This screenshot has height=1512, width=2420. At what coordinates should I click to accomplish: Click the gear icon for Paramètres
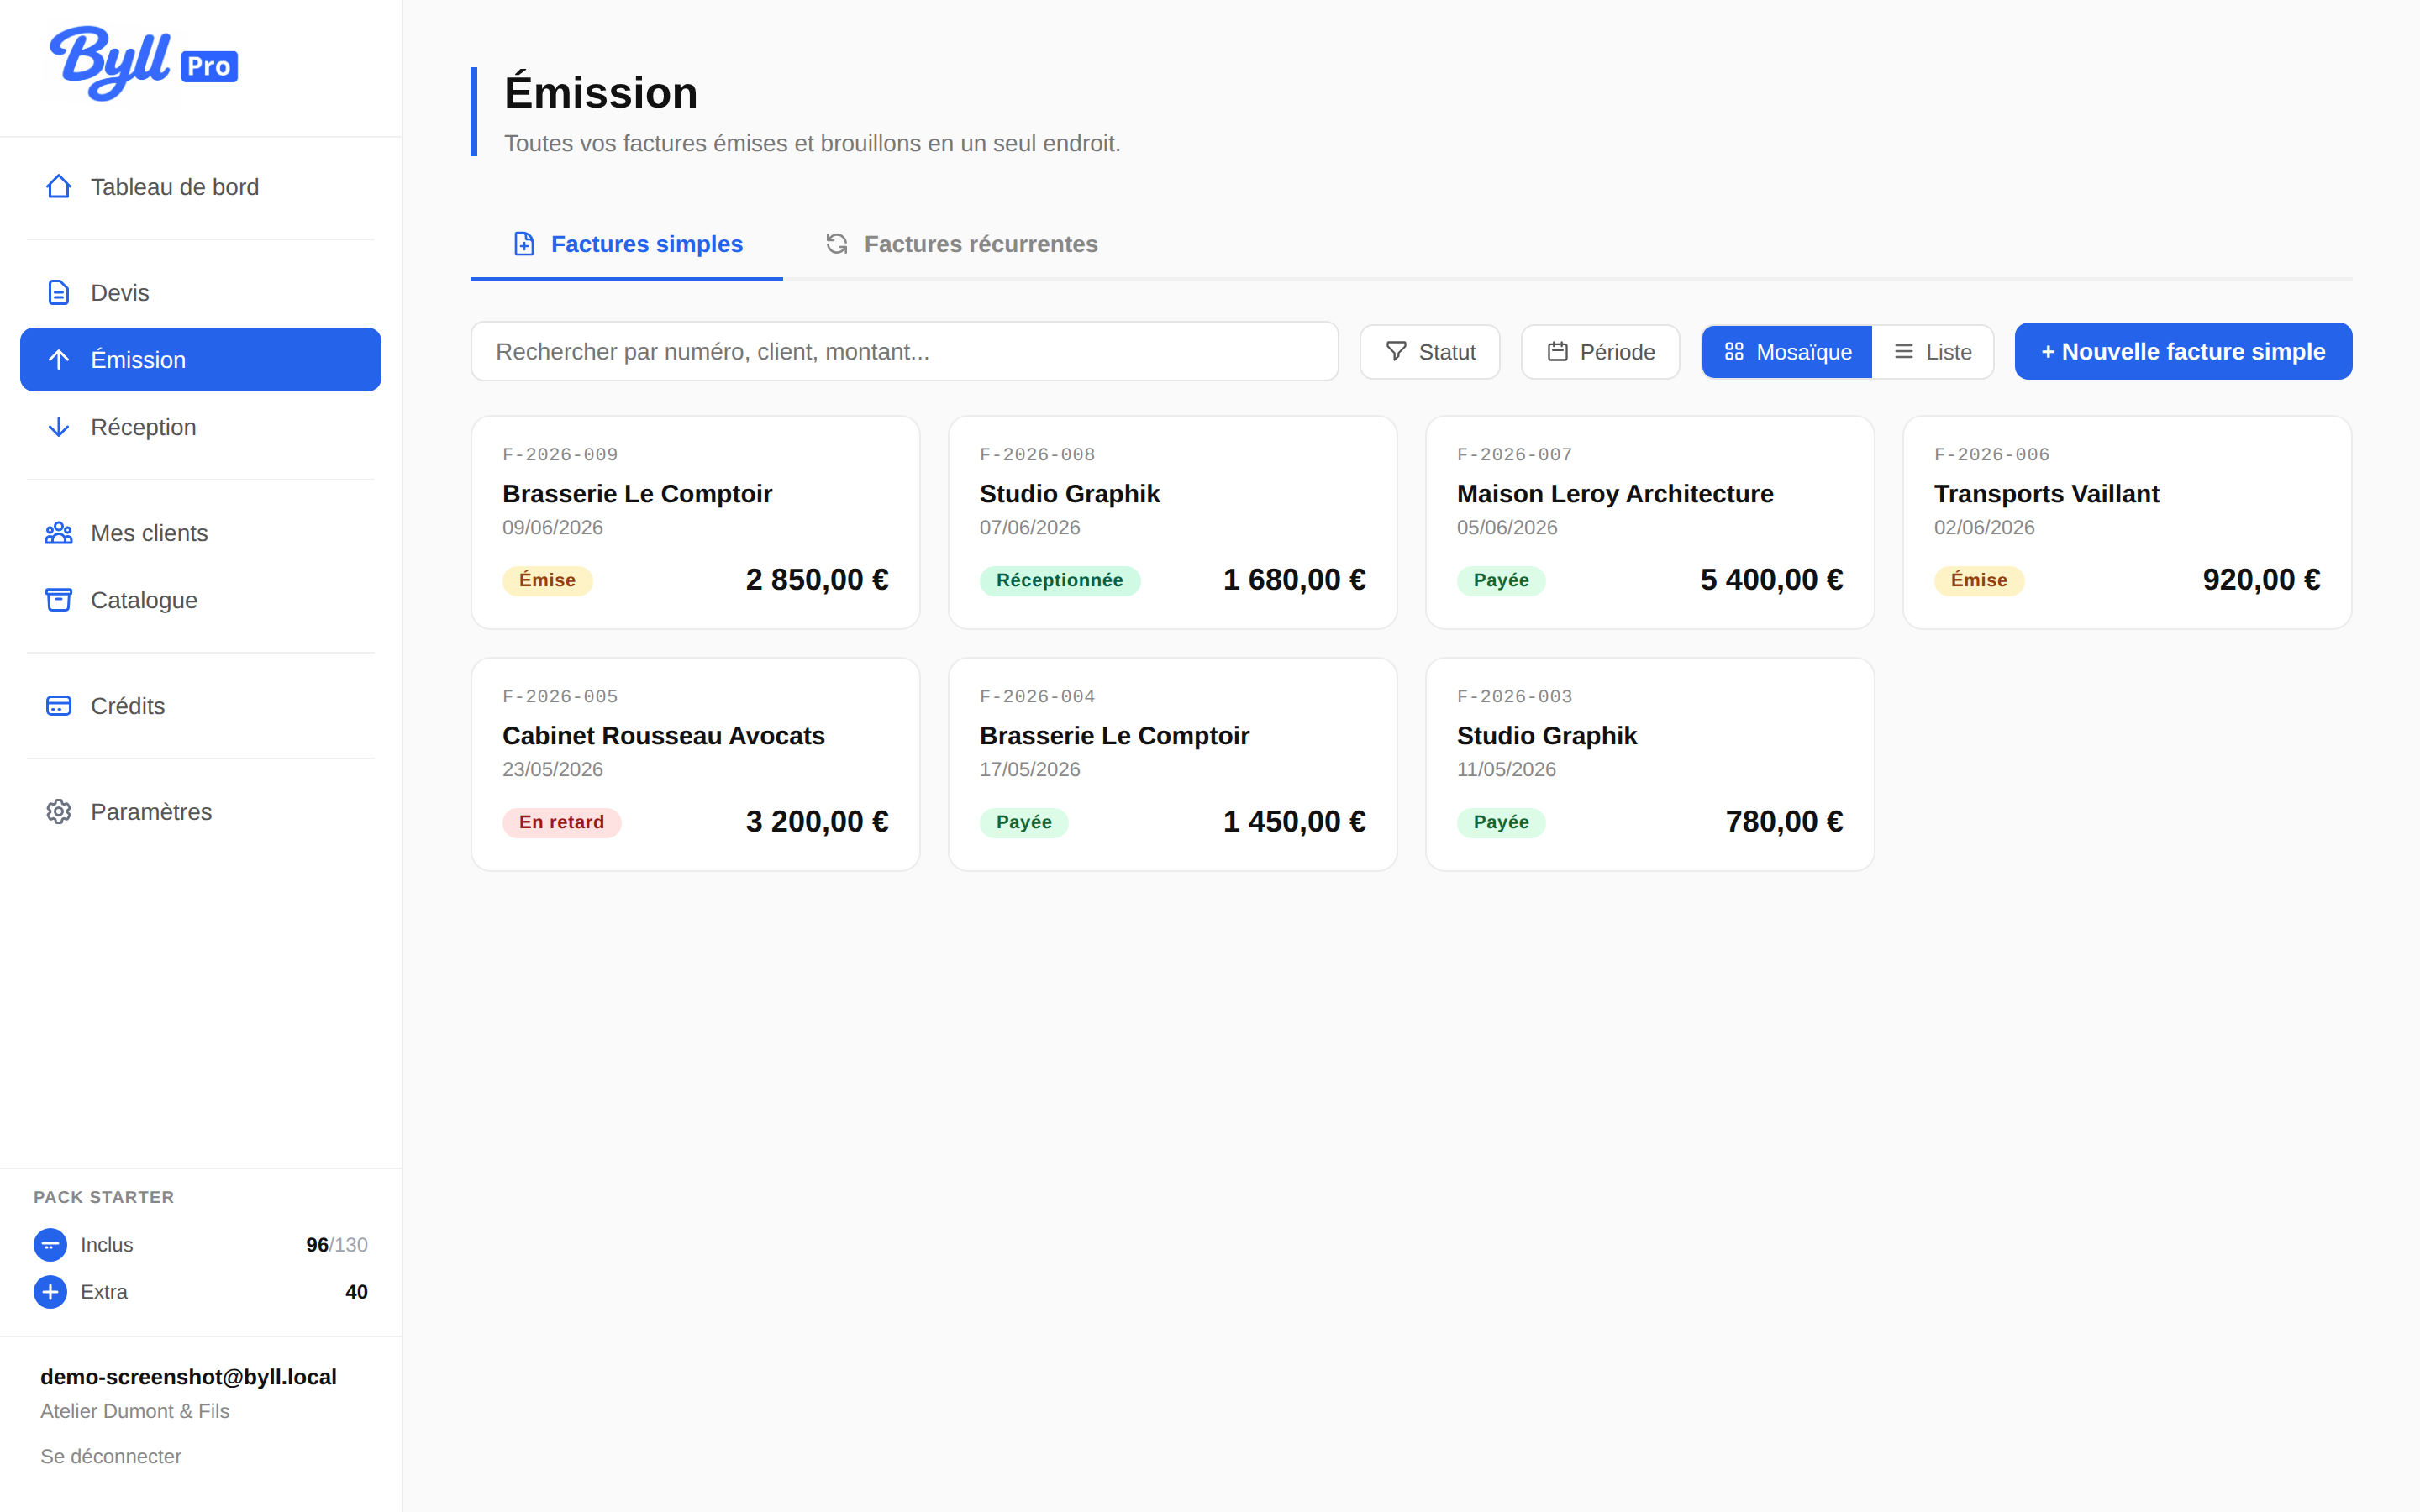click(x=59, y=812)
